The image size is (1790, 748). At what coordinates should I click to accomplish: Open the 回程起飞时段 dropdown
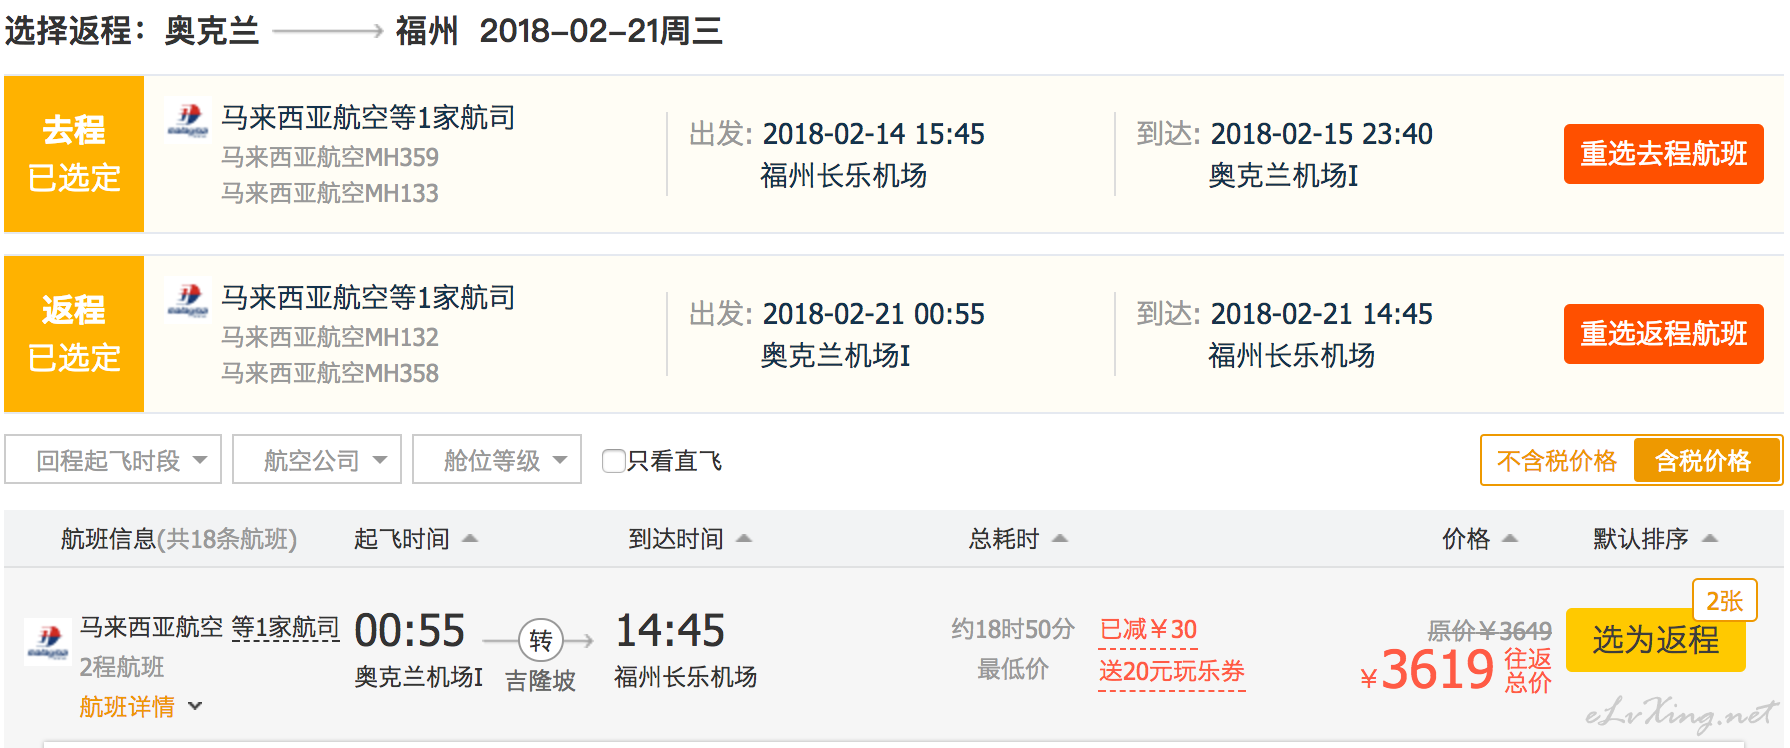(113, 460)
